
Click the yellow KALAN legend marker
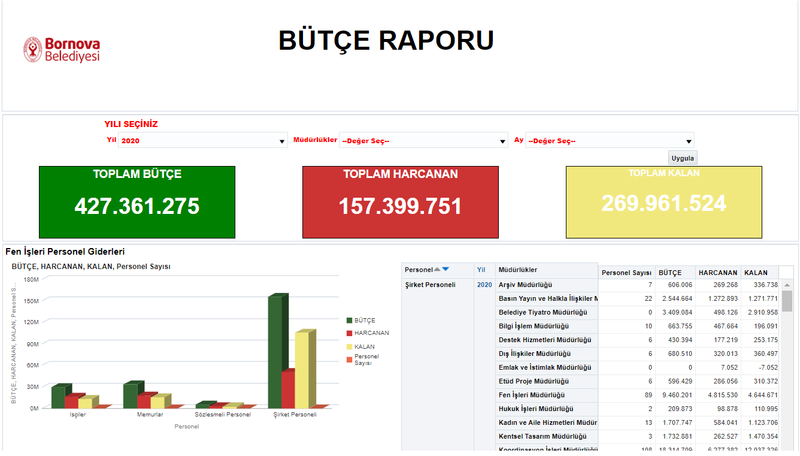point(349,347)
